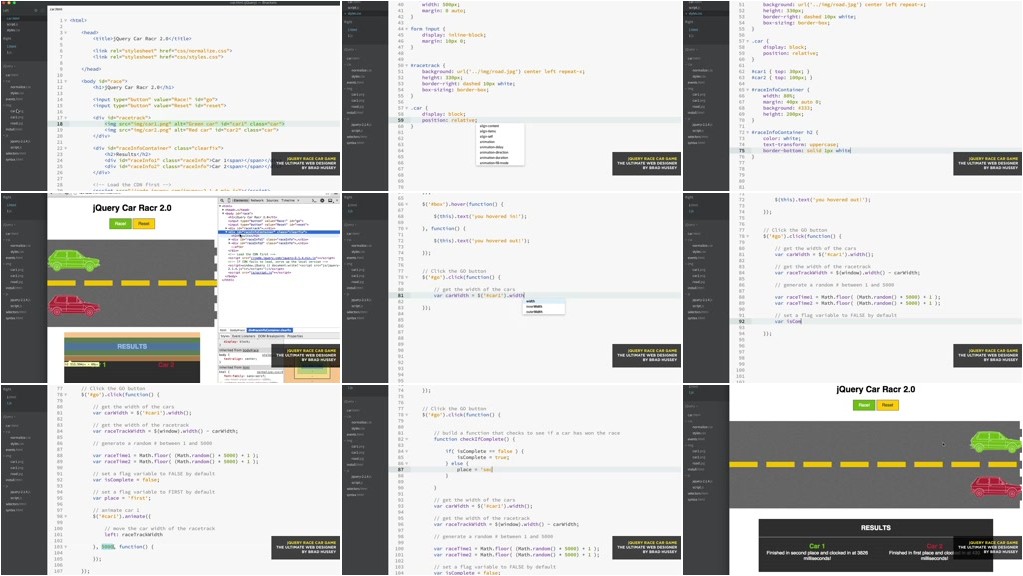The height and width of the screenshot is (576, 1023).
Task: Click the green Race! button in the DevTools frame
Action: (x=120, y=224)
